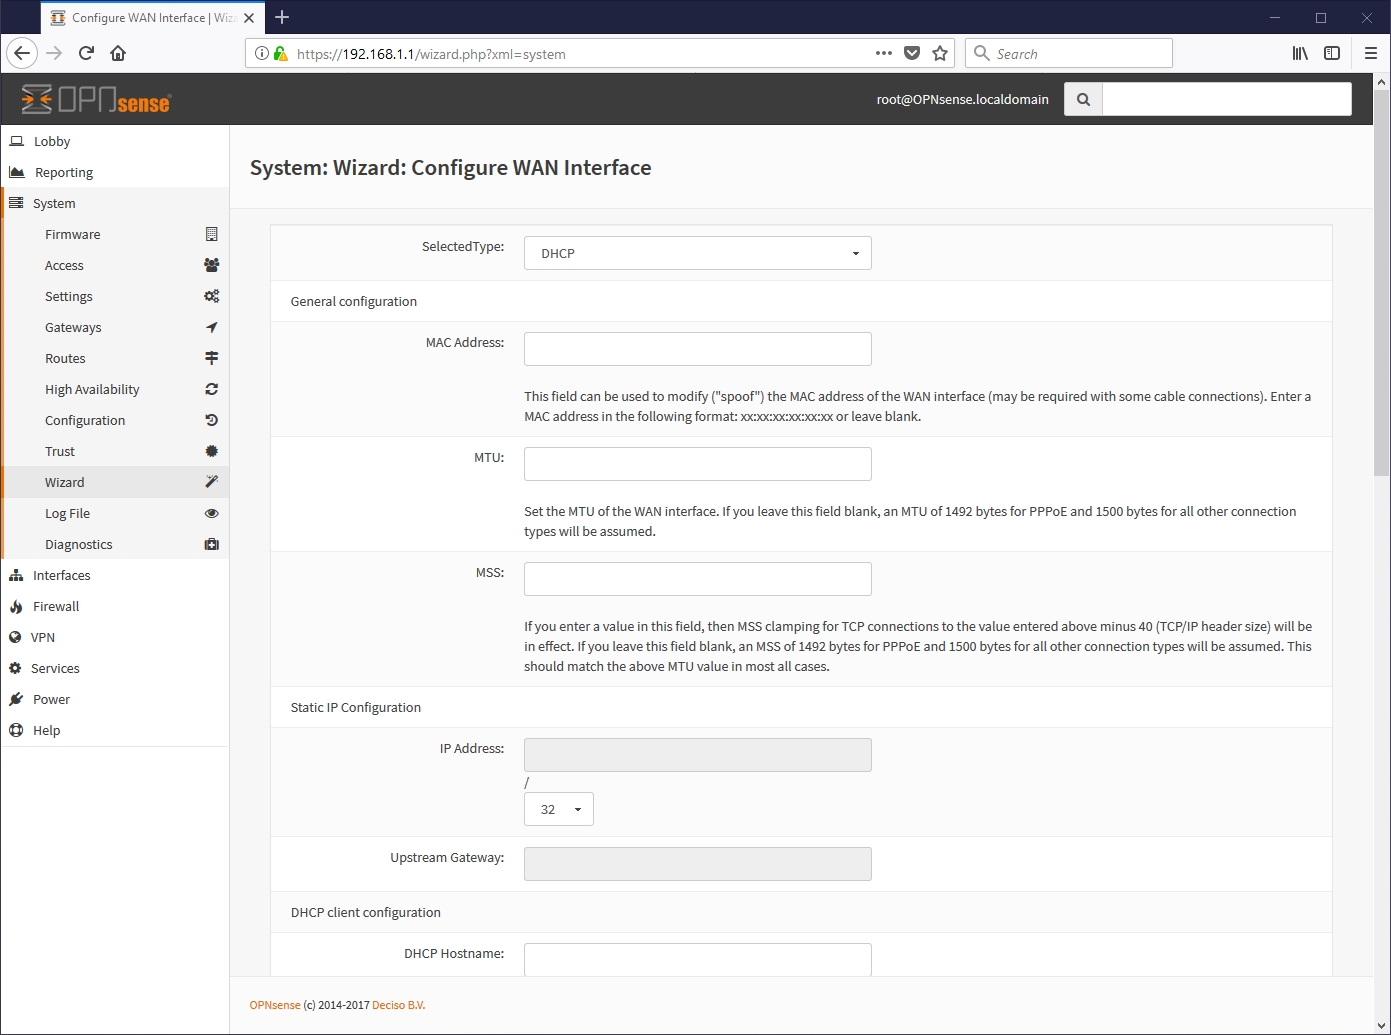Show the browser Library icon
Screen dimensions: 1391x1035
[x=1300, y=54]
